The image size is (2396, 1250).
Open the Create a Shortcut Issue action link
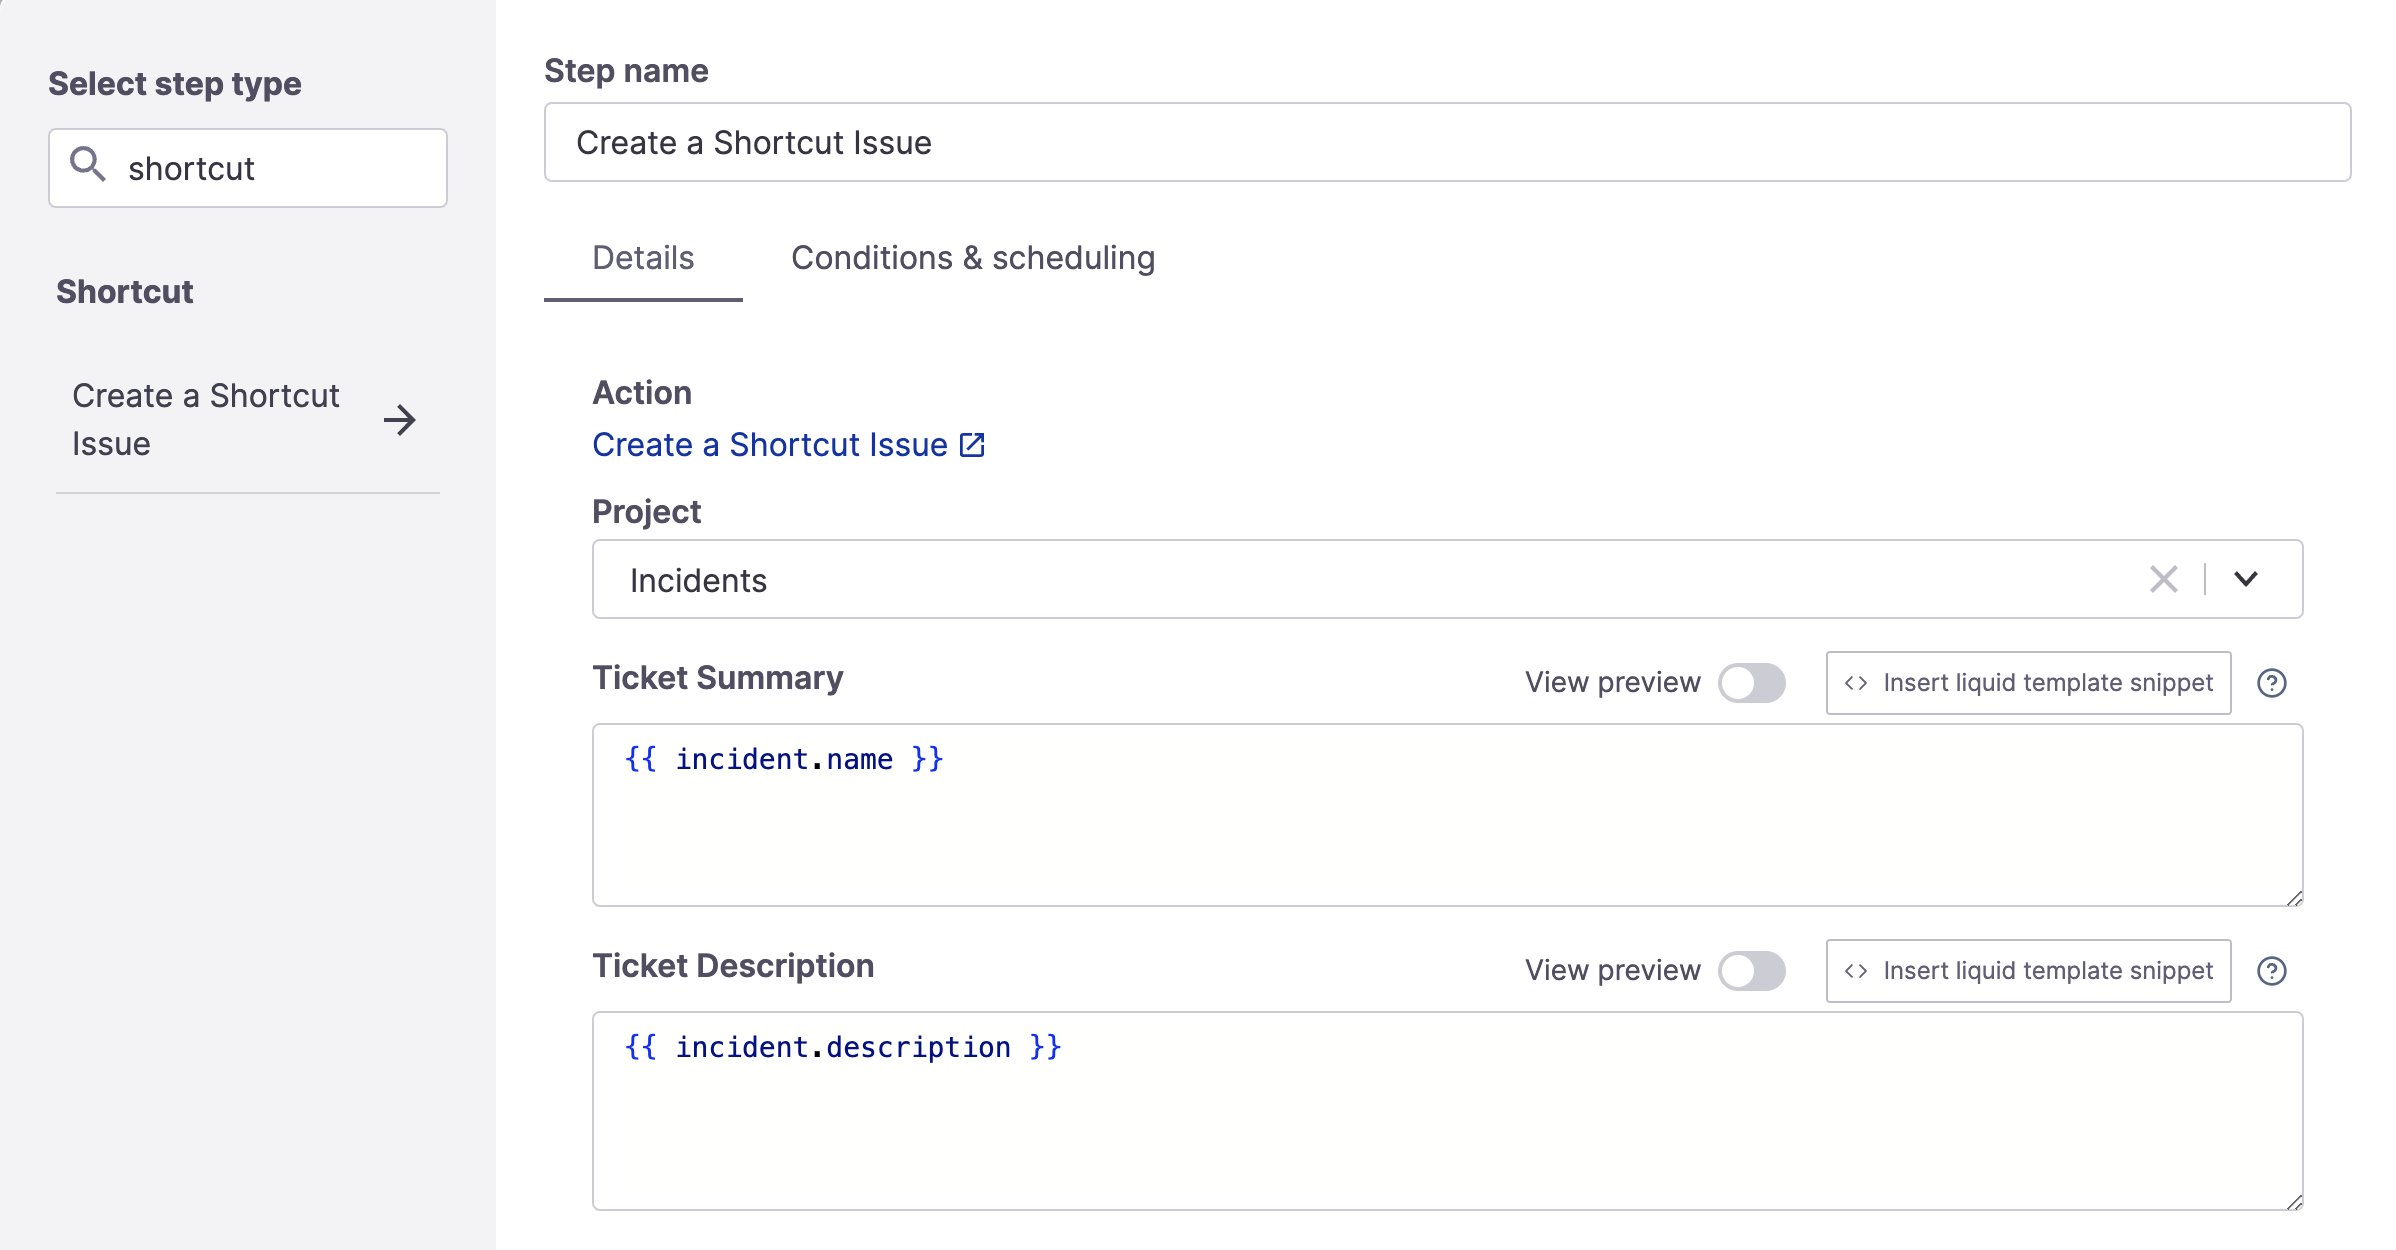[x=788, y=444]
